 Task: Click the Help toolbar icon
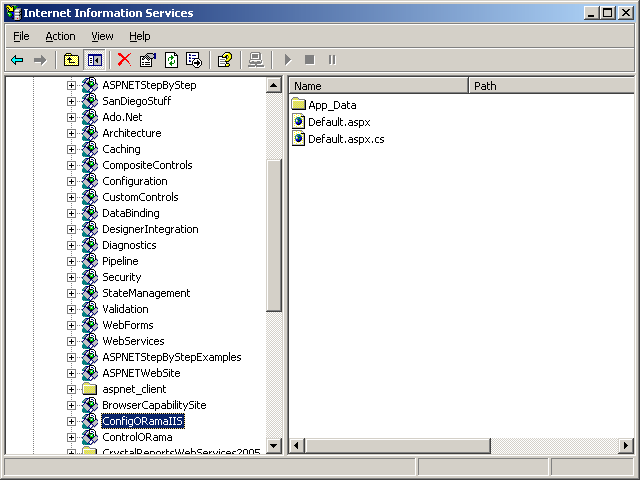click(x=225, y=60)
